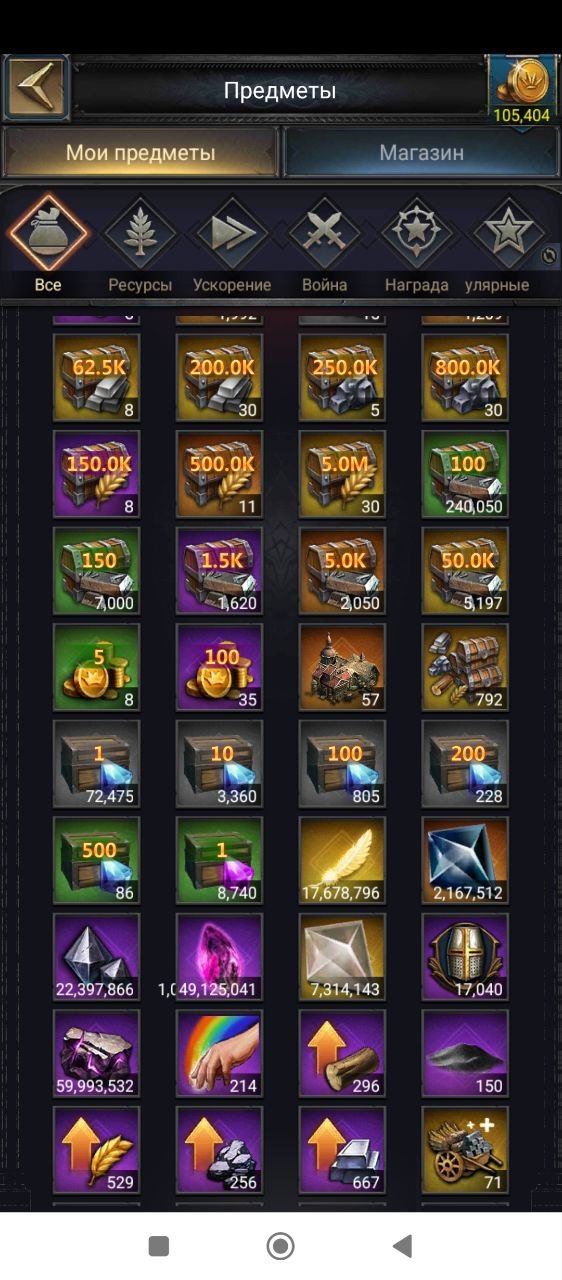Tap the Android home navigation button
The height and width of the screenshot is (1280, 562).
click(x=281, y=1246)
